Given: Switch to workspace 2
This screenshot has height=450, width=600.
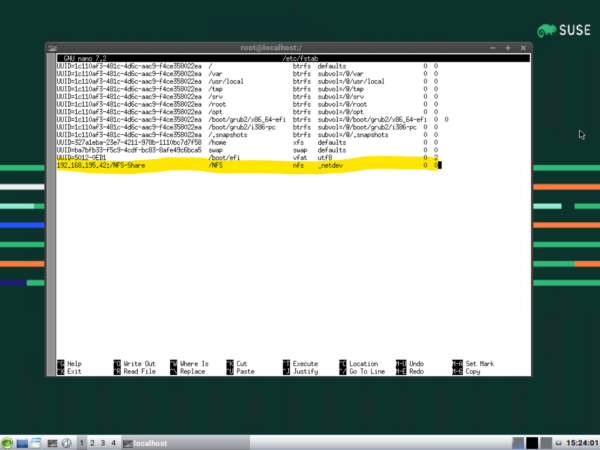Looking at the screenshot, I should [x=92, y=443].
